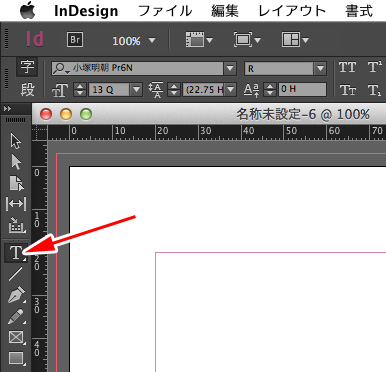386x372 pixels.
Task: Pick the Line tool
Action: pyautogui.click(x=15, y=274)
